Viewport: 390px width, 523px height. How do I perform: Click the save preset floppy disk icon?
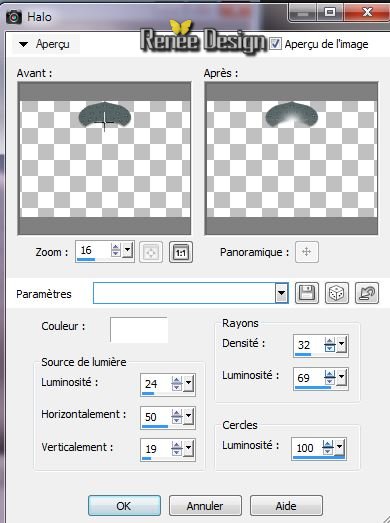[x=307, y=293]
